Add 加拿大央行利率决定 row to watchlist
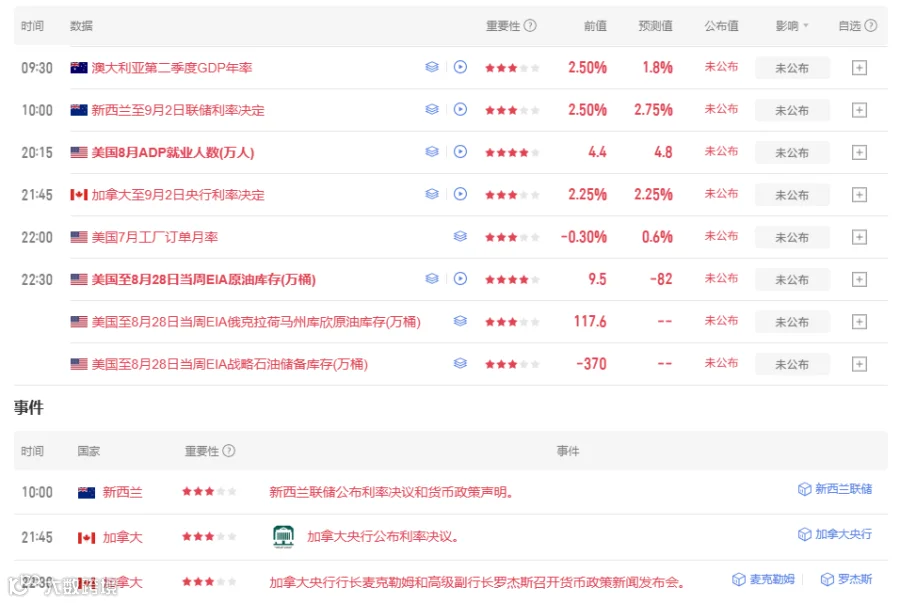Screen dimensions: 900x603 click(859, 195)
